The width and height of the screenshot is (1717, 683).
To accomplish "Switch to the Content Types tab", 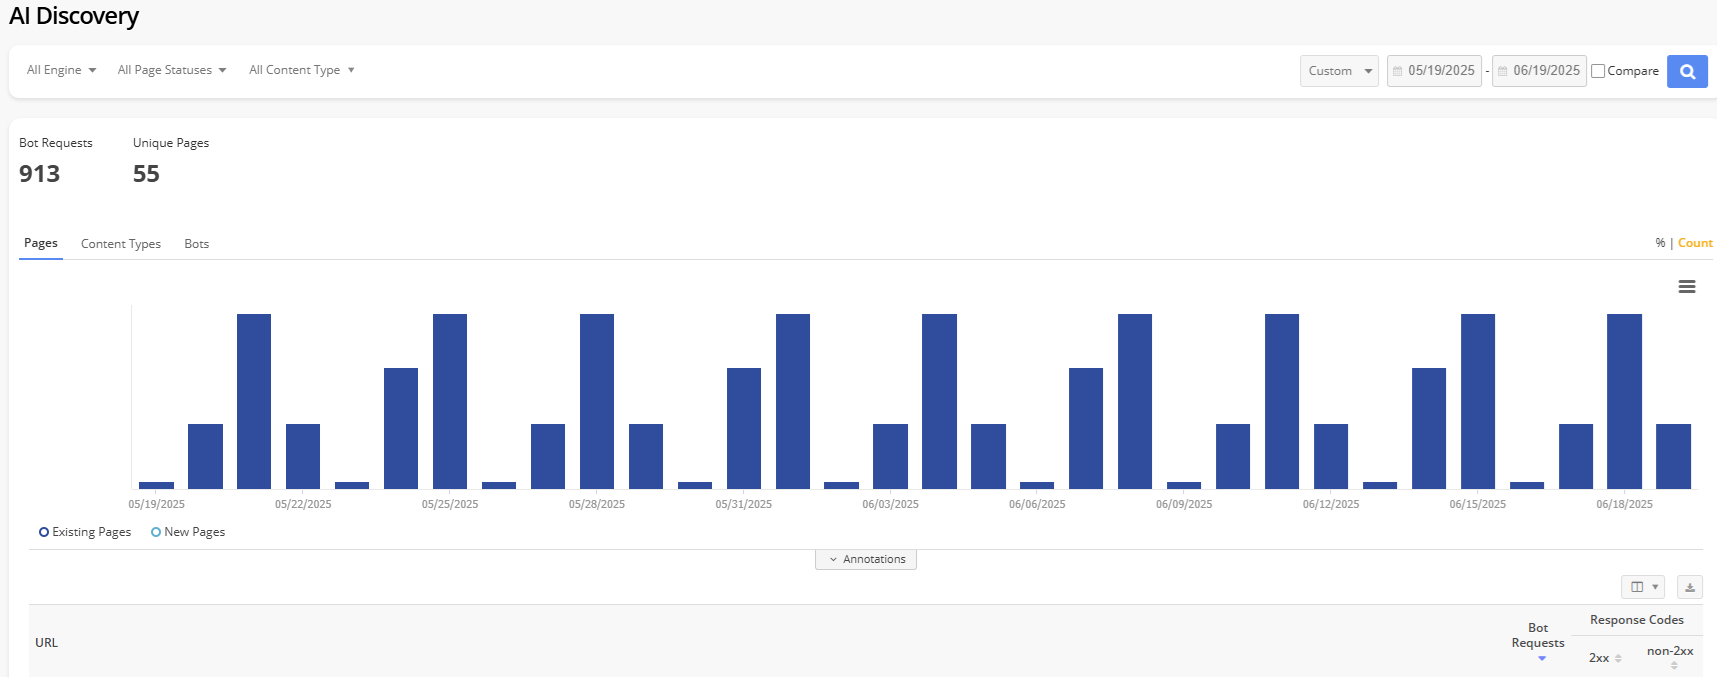I will click(120, 244).
